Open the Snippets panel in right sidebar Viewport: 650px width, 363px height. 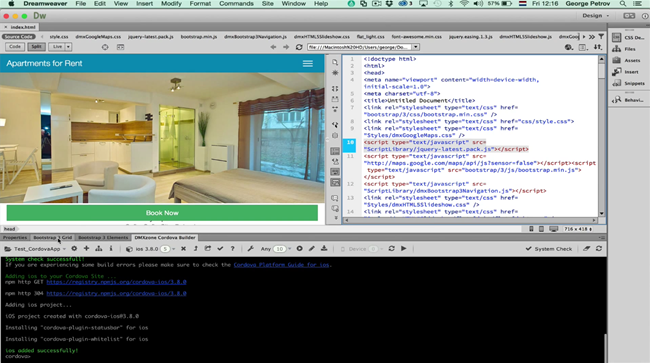point(628,83)
